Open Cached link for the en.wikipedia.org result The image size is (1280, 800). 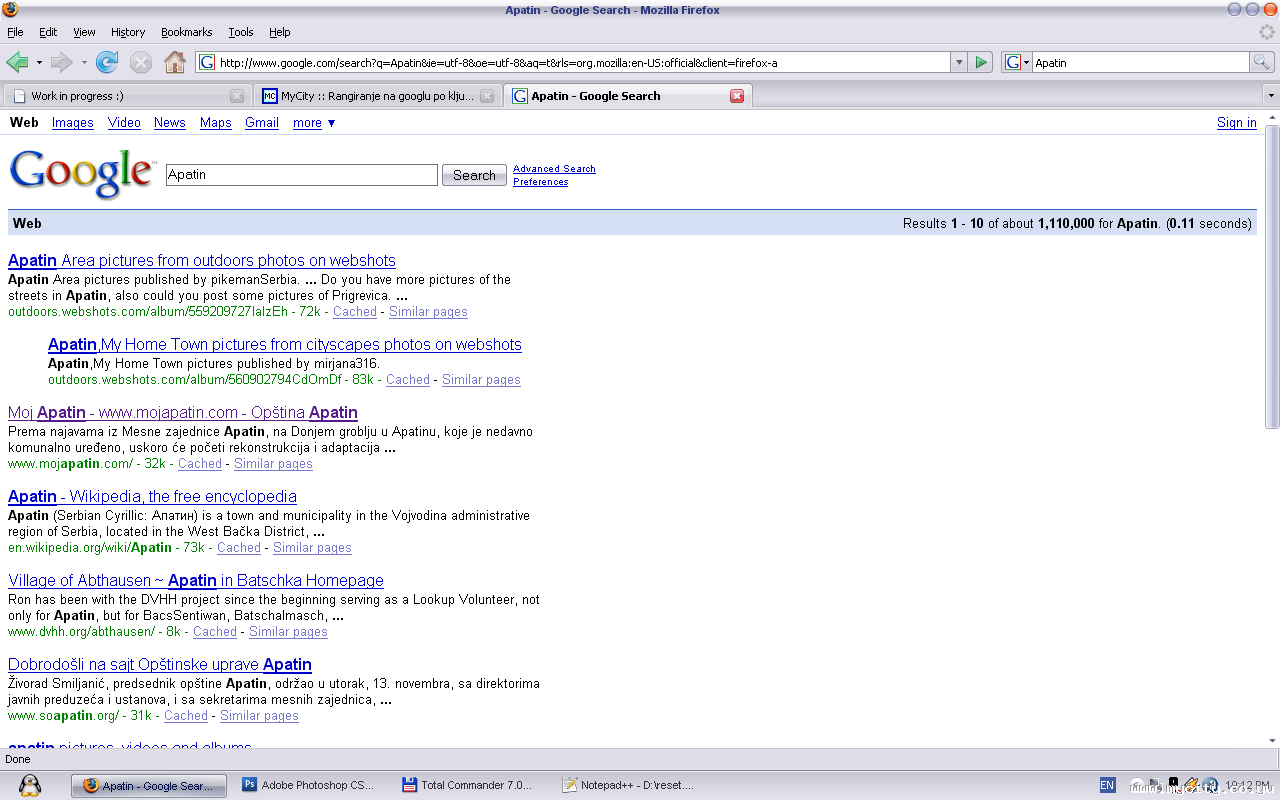click(x=239, y=548)
